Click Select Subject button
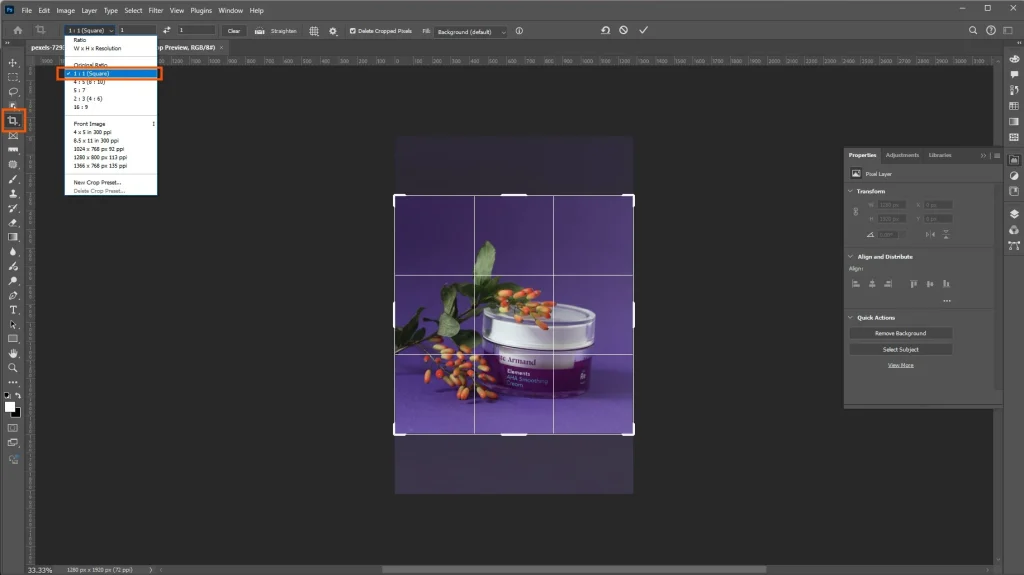This screenshot has width=1024, height=575. (900, 350)
